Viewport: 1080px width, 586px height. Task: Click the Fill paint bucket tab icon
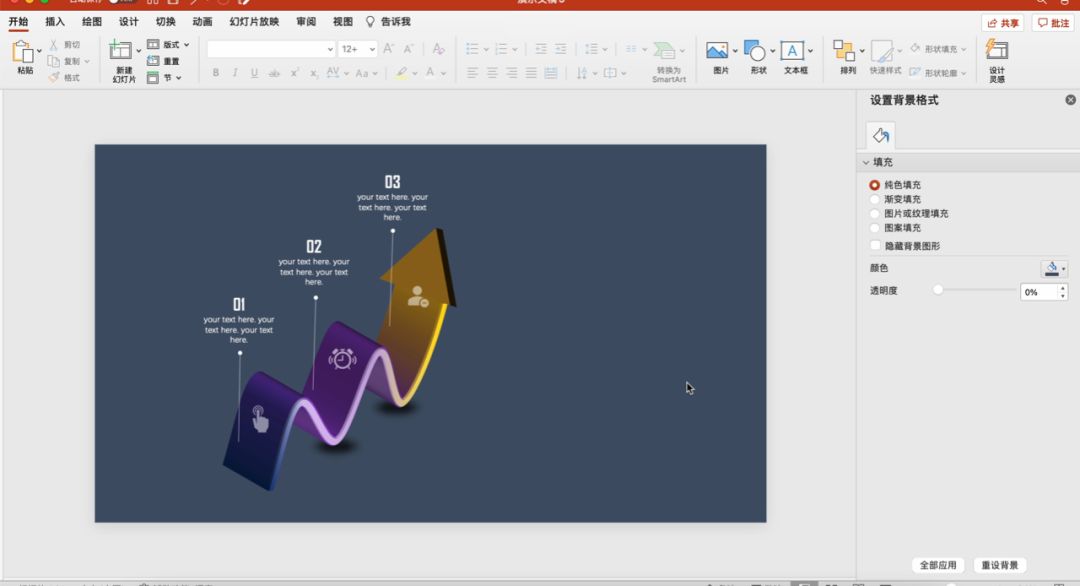pos(881,135)
